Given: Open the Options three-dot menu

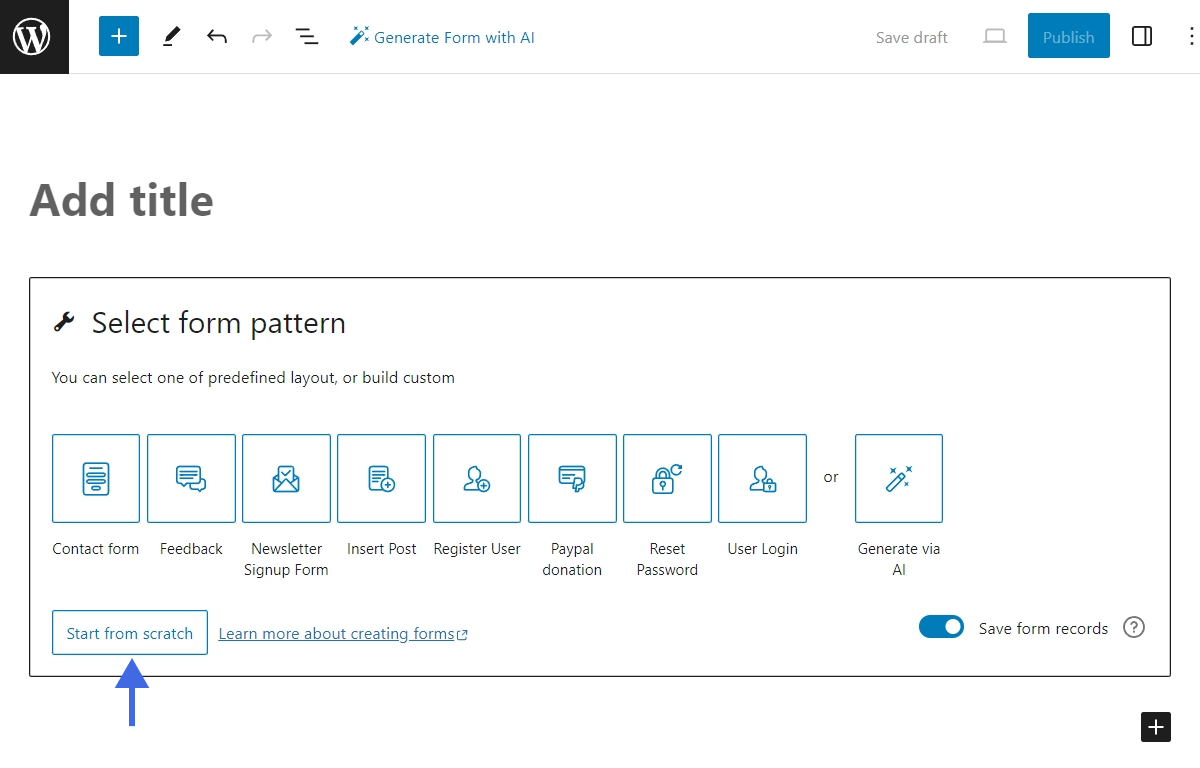Looking at the screenshot, I should tap(1189, 36).
